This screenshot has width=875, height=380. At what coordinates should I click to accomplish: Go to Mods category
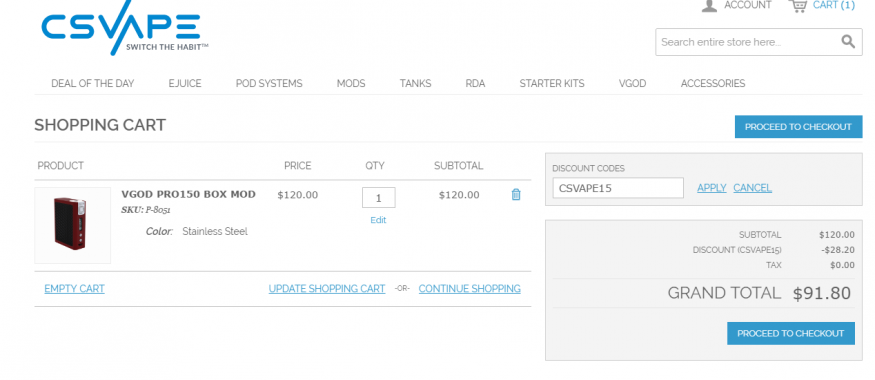click(x=351, y=84)
